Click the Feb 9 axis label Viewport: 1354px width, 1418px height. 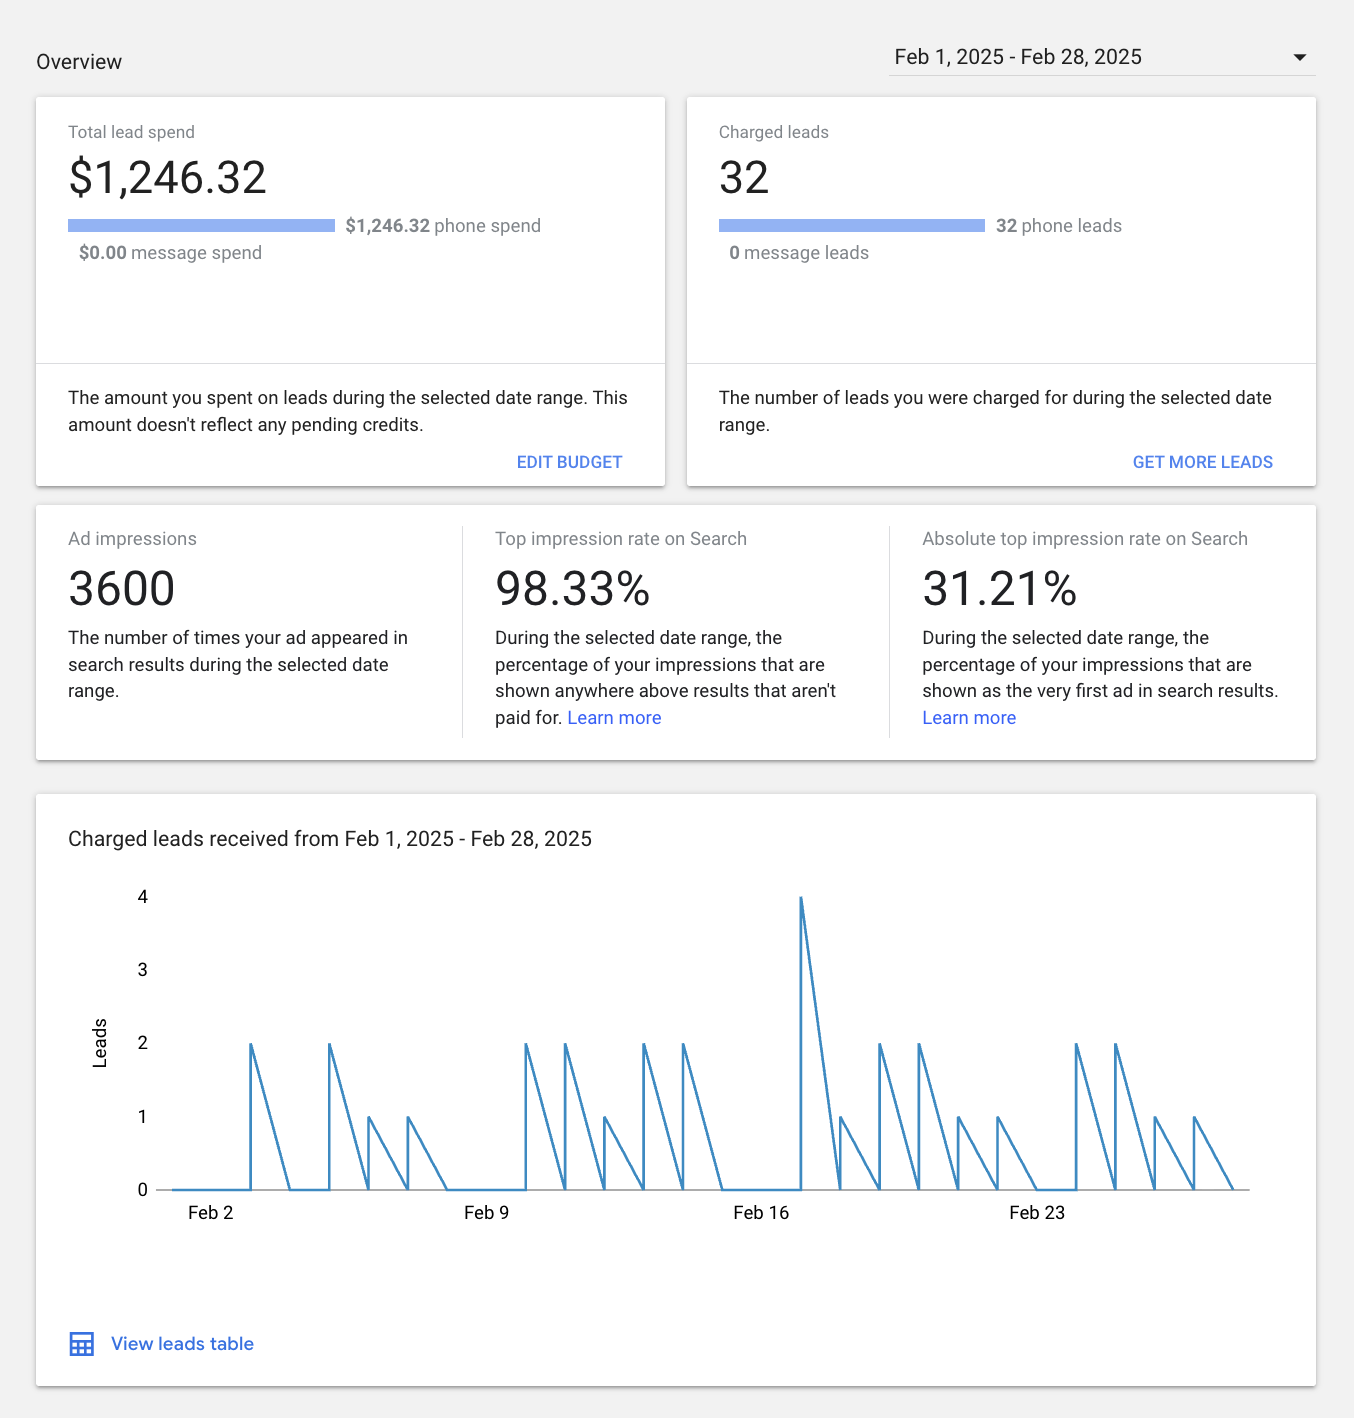(x=486, y=1213)
